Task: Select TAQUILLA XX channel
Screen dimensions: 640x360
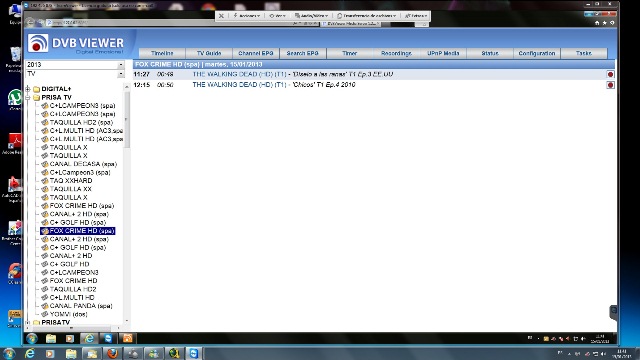Action: (71, 189)
